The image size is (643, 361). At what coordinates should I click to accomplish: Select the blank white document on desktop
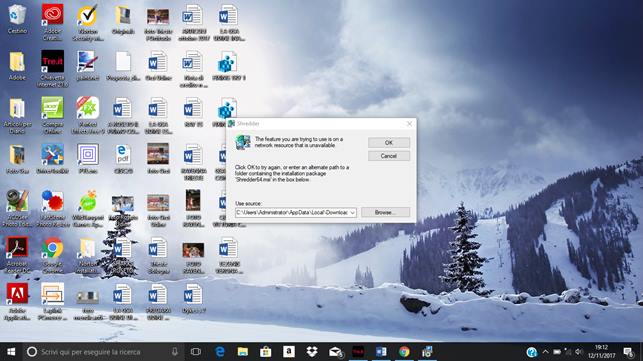pos(123,66)
